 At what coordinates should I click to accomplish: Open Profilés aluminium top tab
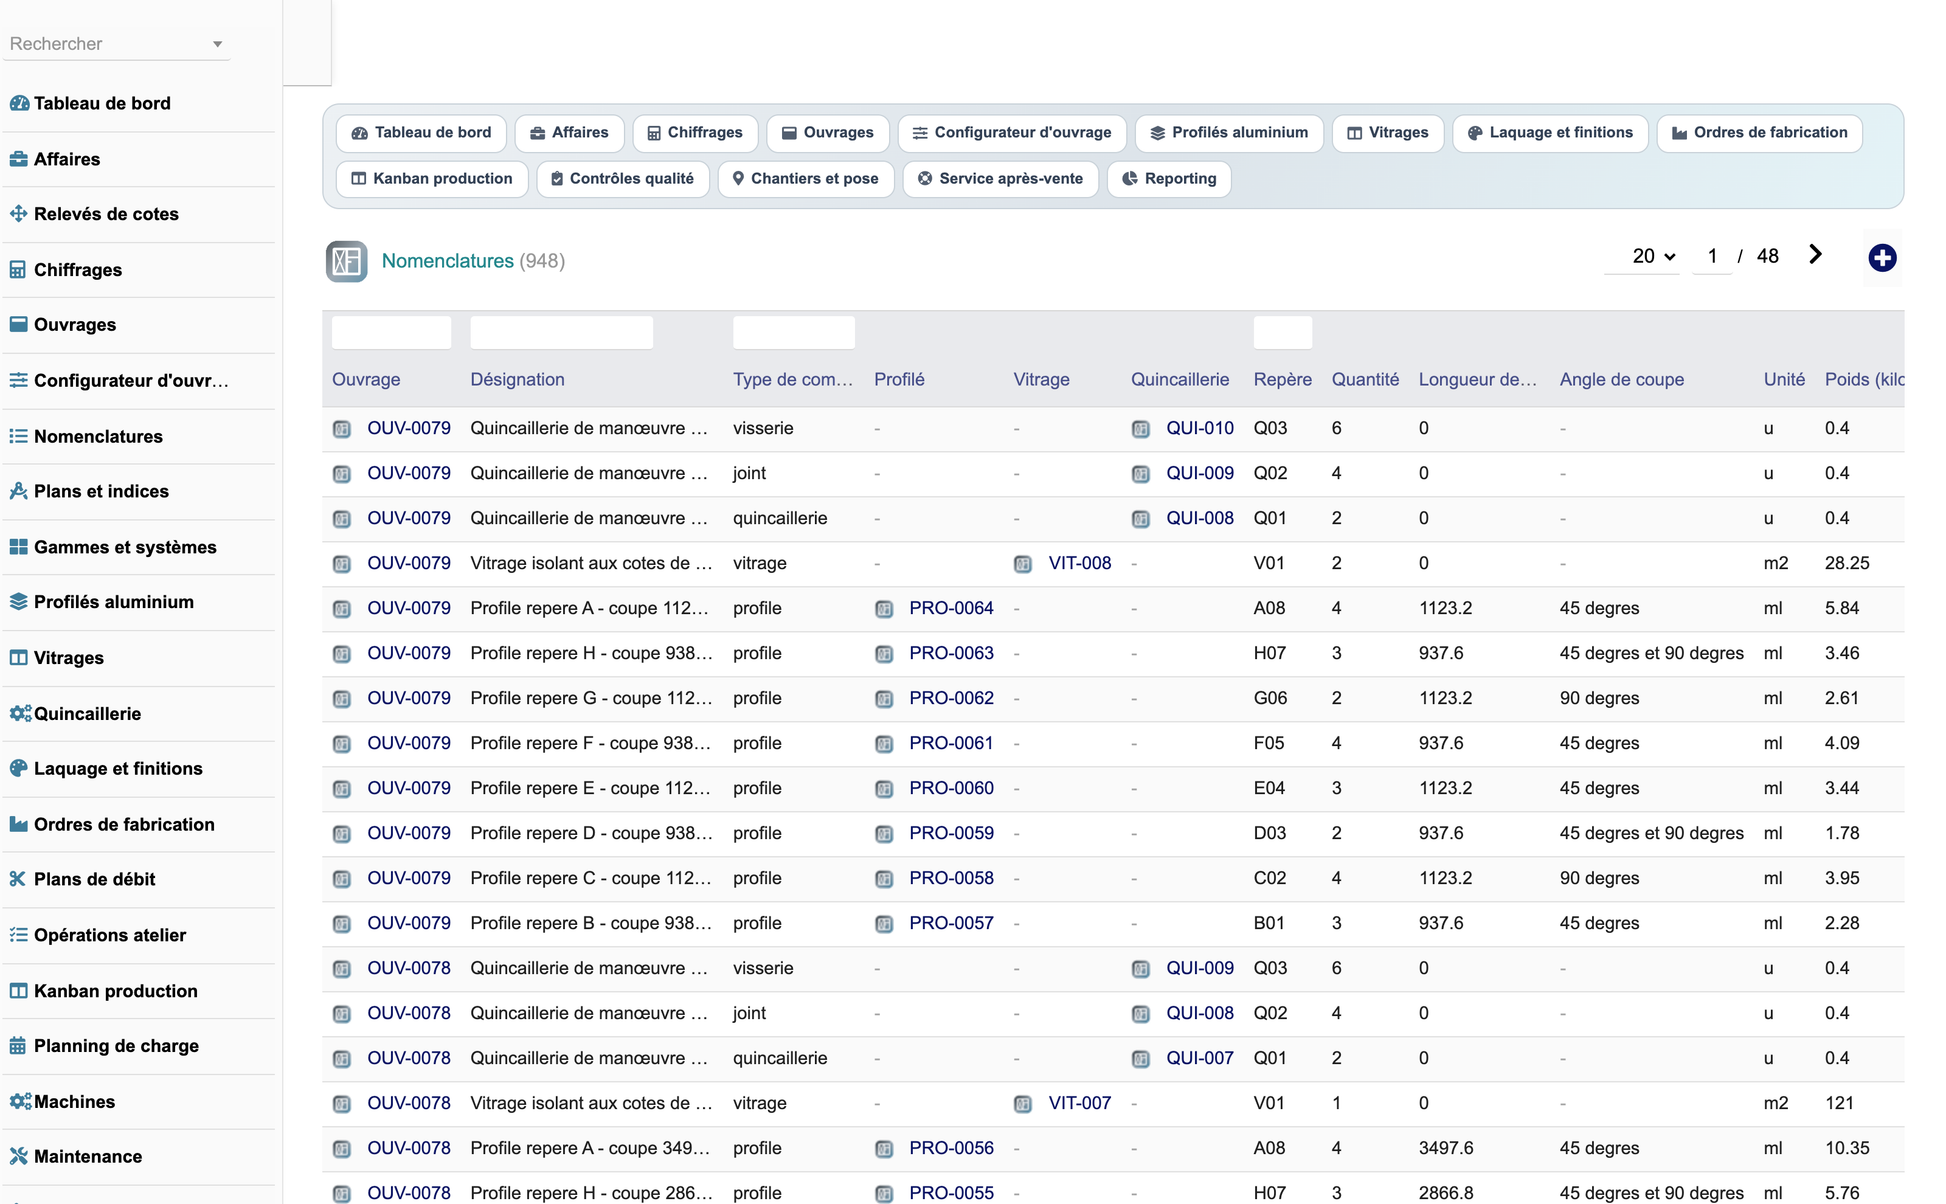click(x=1229, y=133)
